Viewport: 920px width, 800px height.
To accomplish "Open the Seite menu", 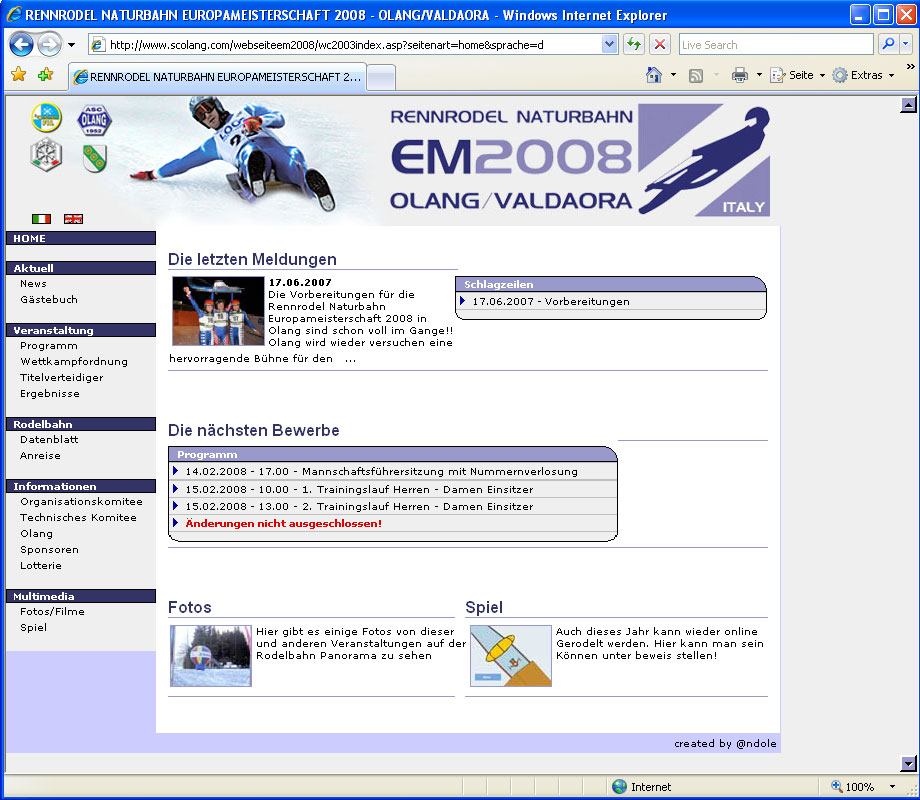I will click(x=797, y=75).
